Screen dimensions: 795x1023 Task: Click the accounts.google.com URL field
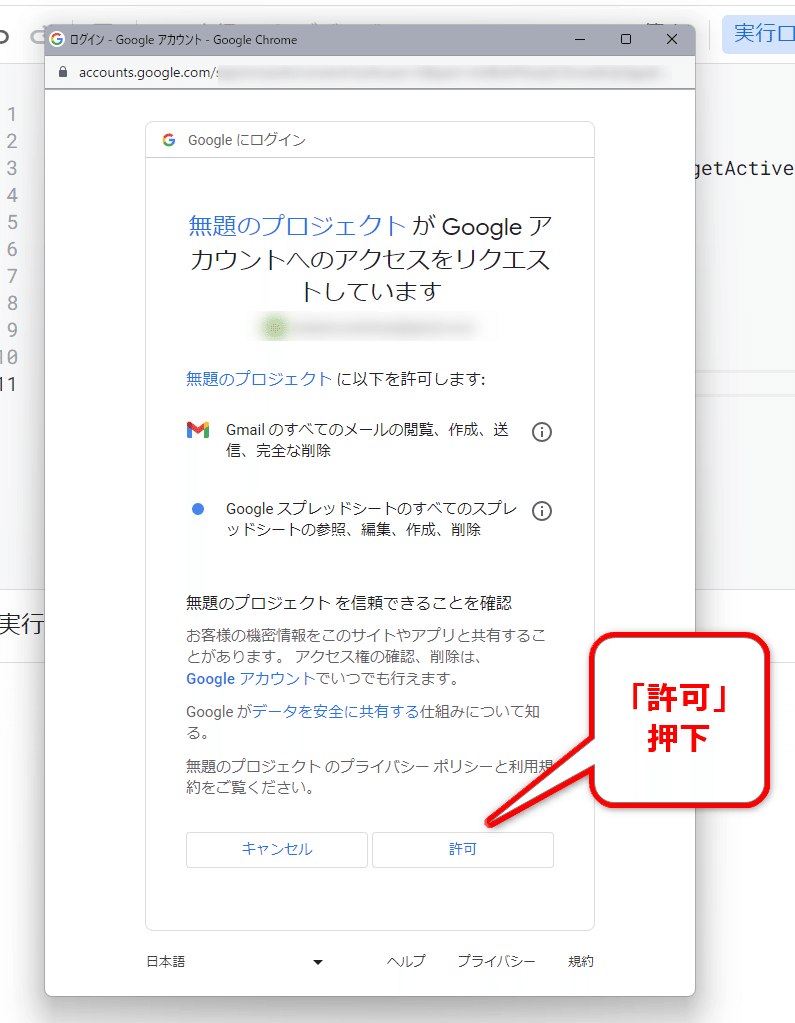coord(368,72)
